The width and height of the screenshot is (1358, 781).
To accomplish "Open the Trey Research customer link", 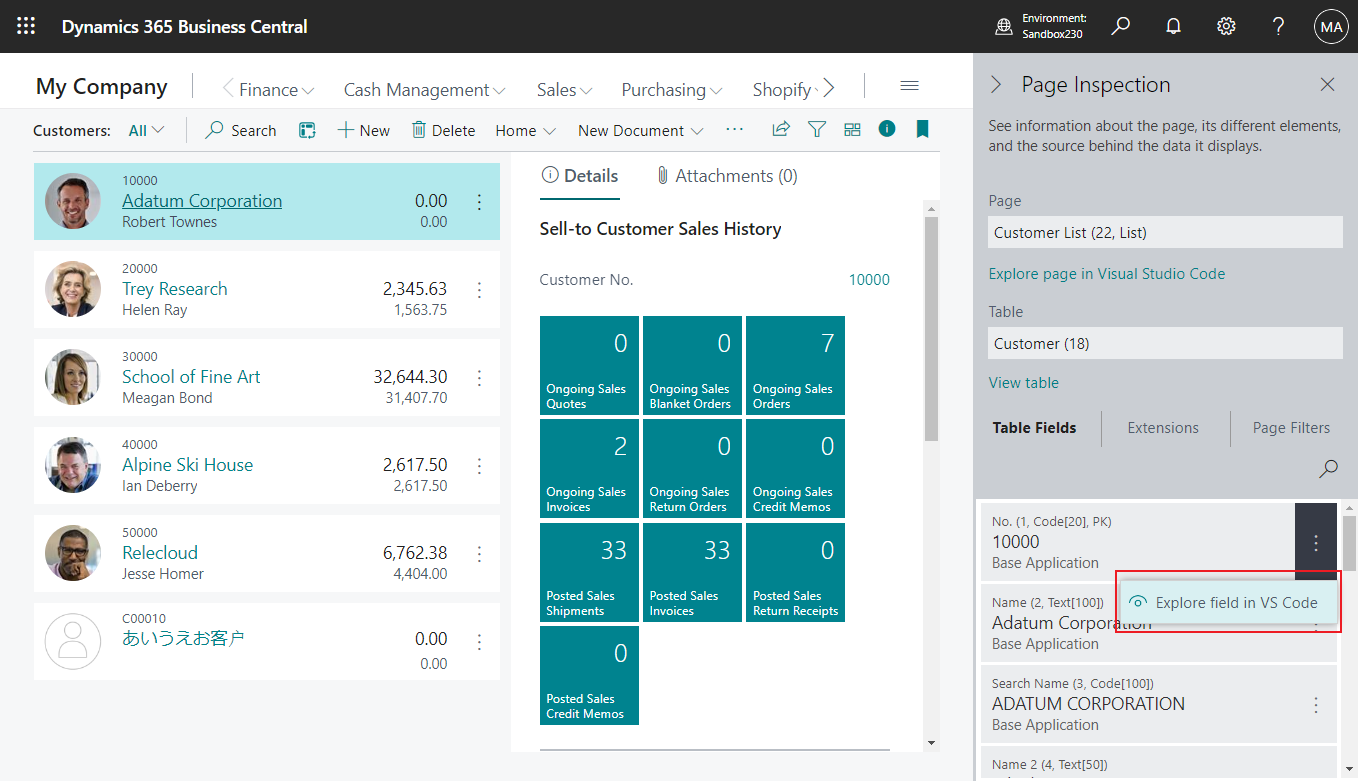I will coord(175,289).
